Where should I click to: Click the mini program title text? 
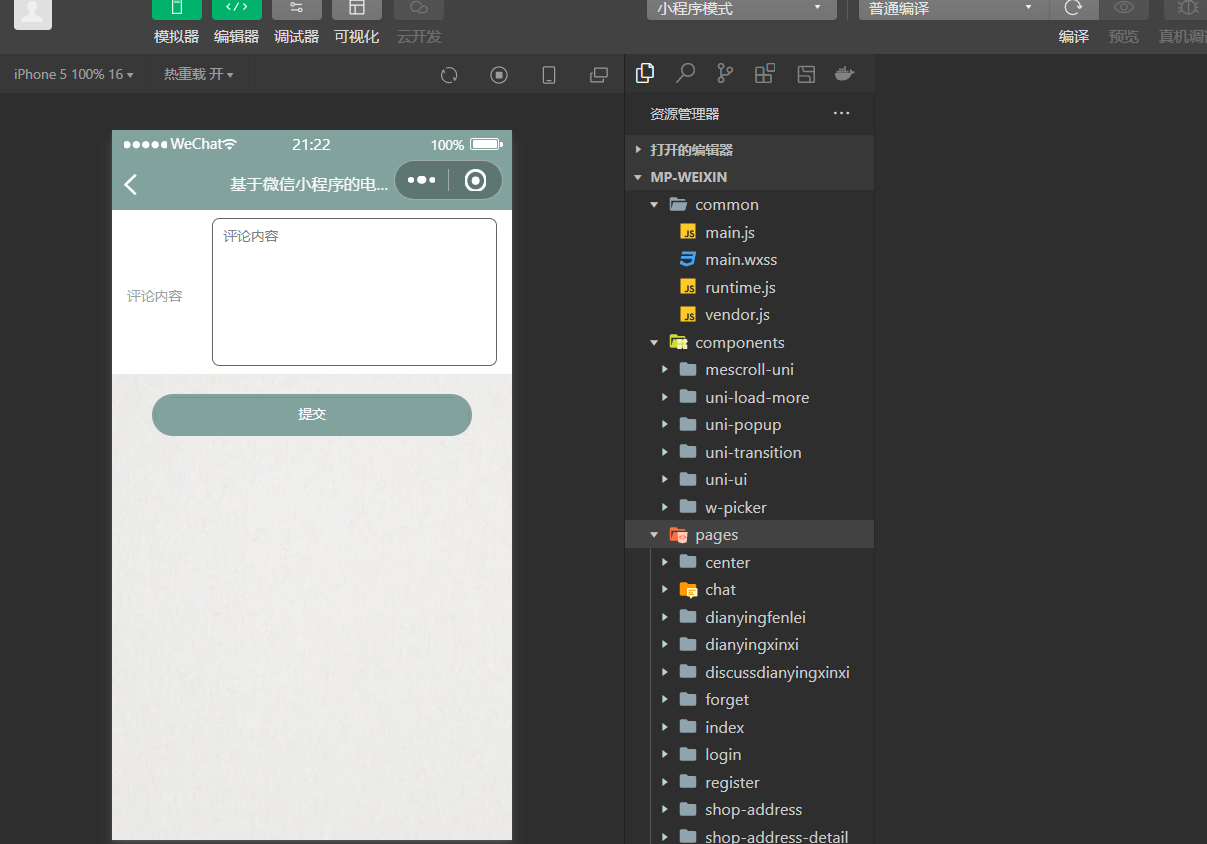309,184
